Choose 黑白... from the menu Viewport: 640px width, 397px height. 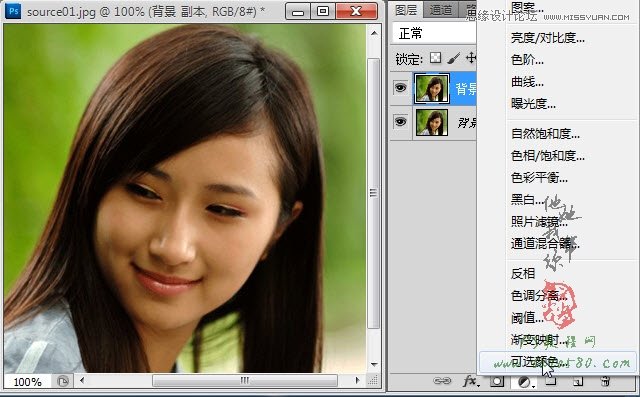coord(527,200)
